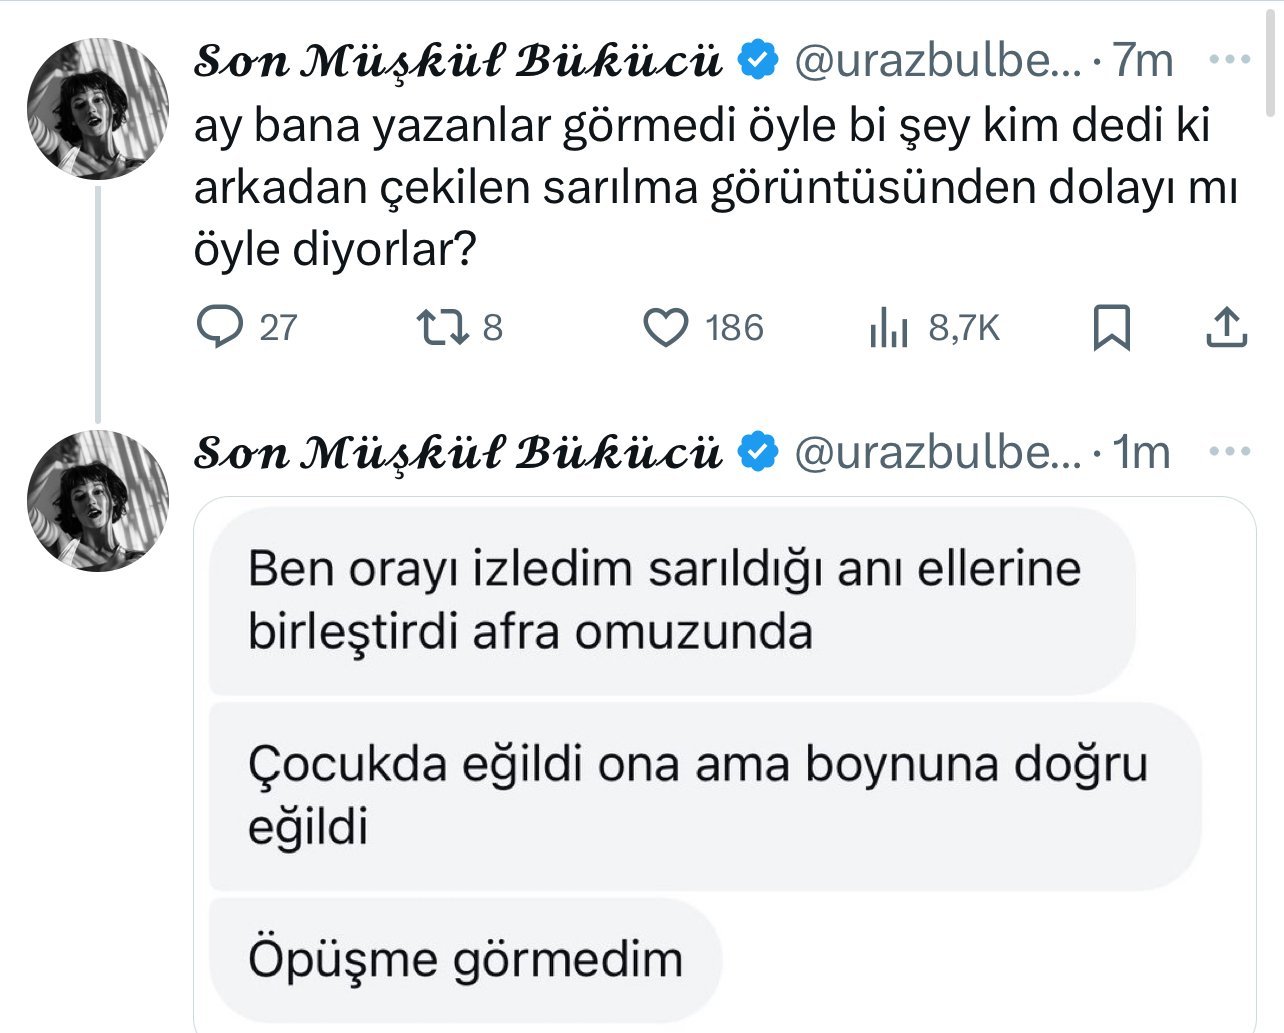Bookmark the first tweet

point(1111,327)
